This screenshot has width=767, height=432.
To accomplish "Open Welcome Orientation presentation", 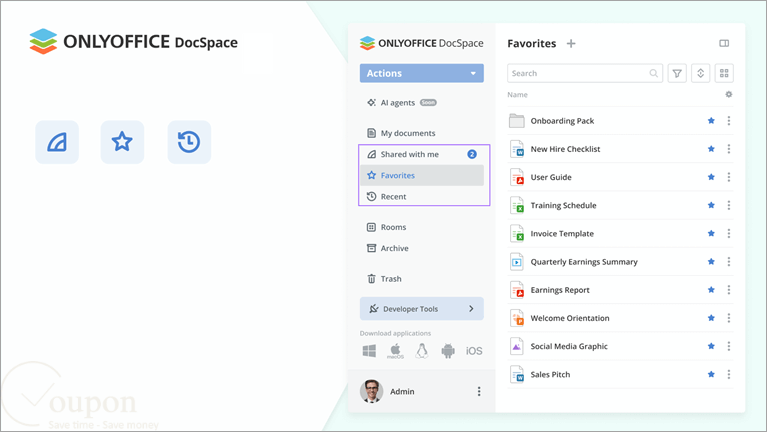I will [x=570, y=318].
